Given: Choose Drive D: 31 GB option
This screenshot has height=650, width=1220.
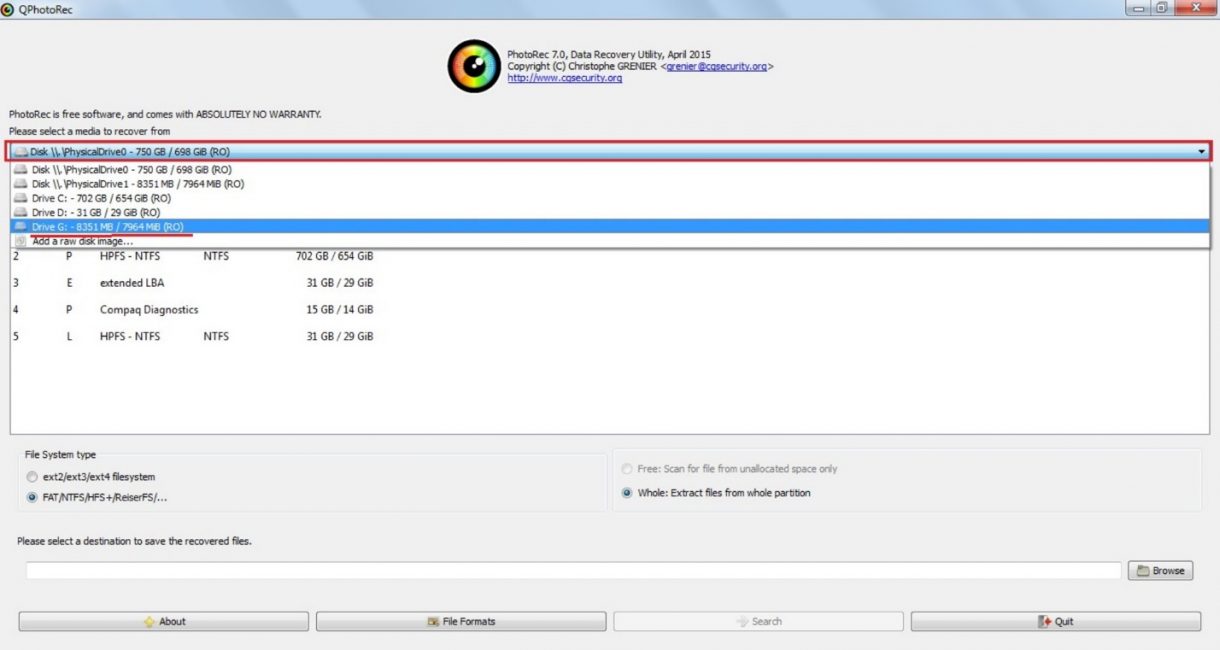Looking at the screenshot, I should click(x=610, y=212).
